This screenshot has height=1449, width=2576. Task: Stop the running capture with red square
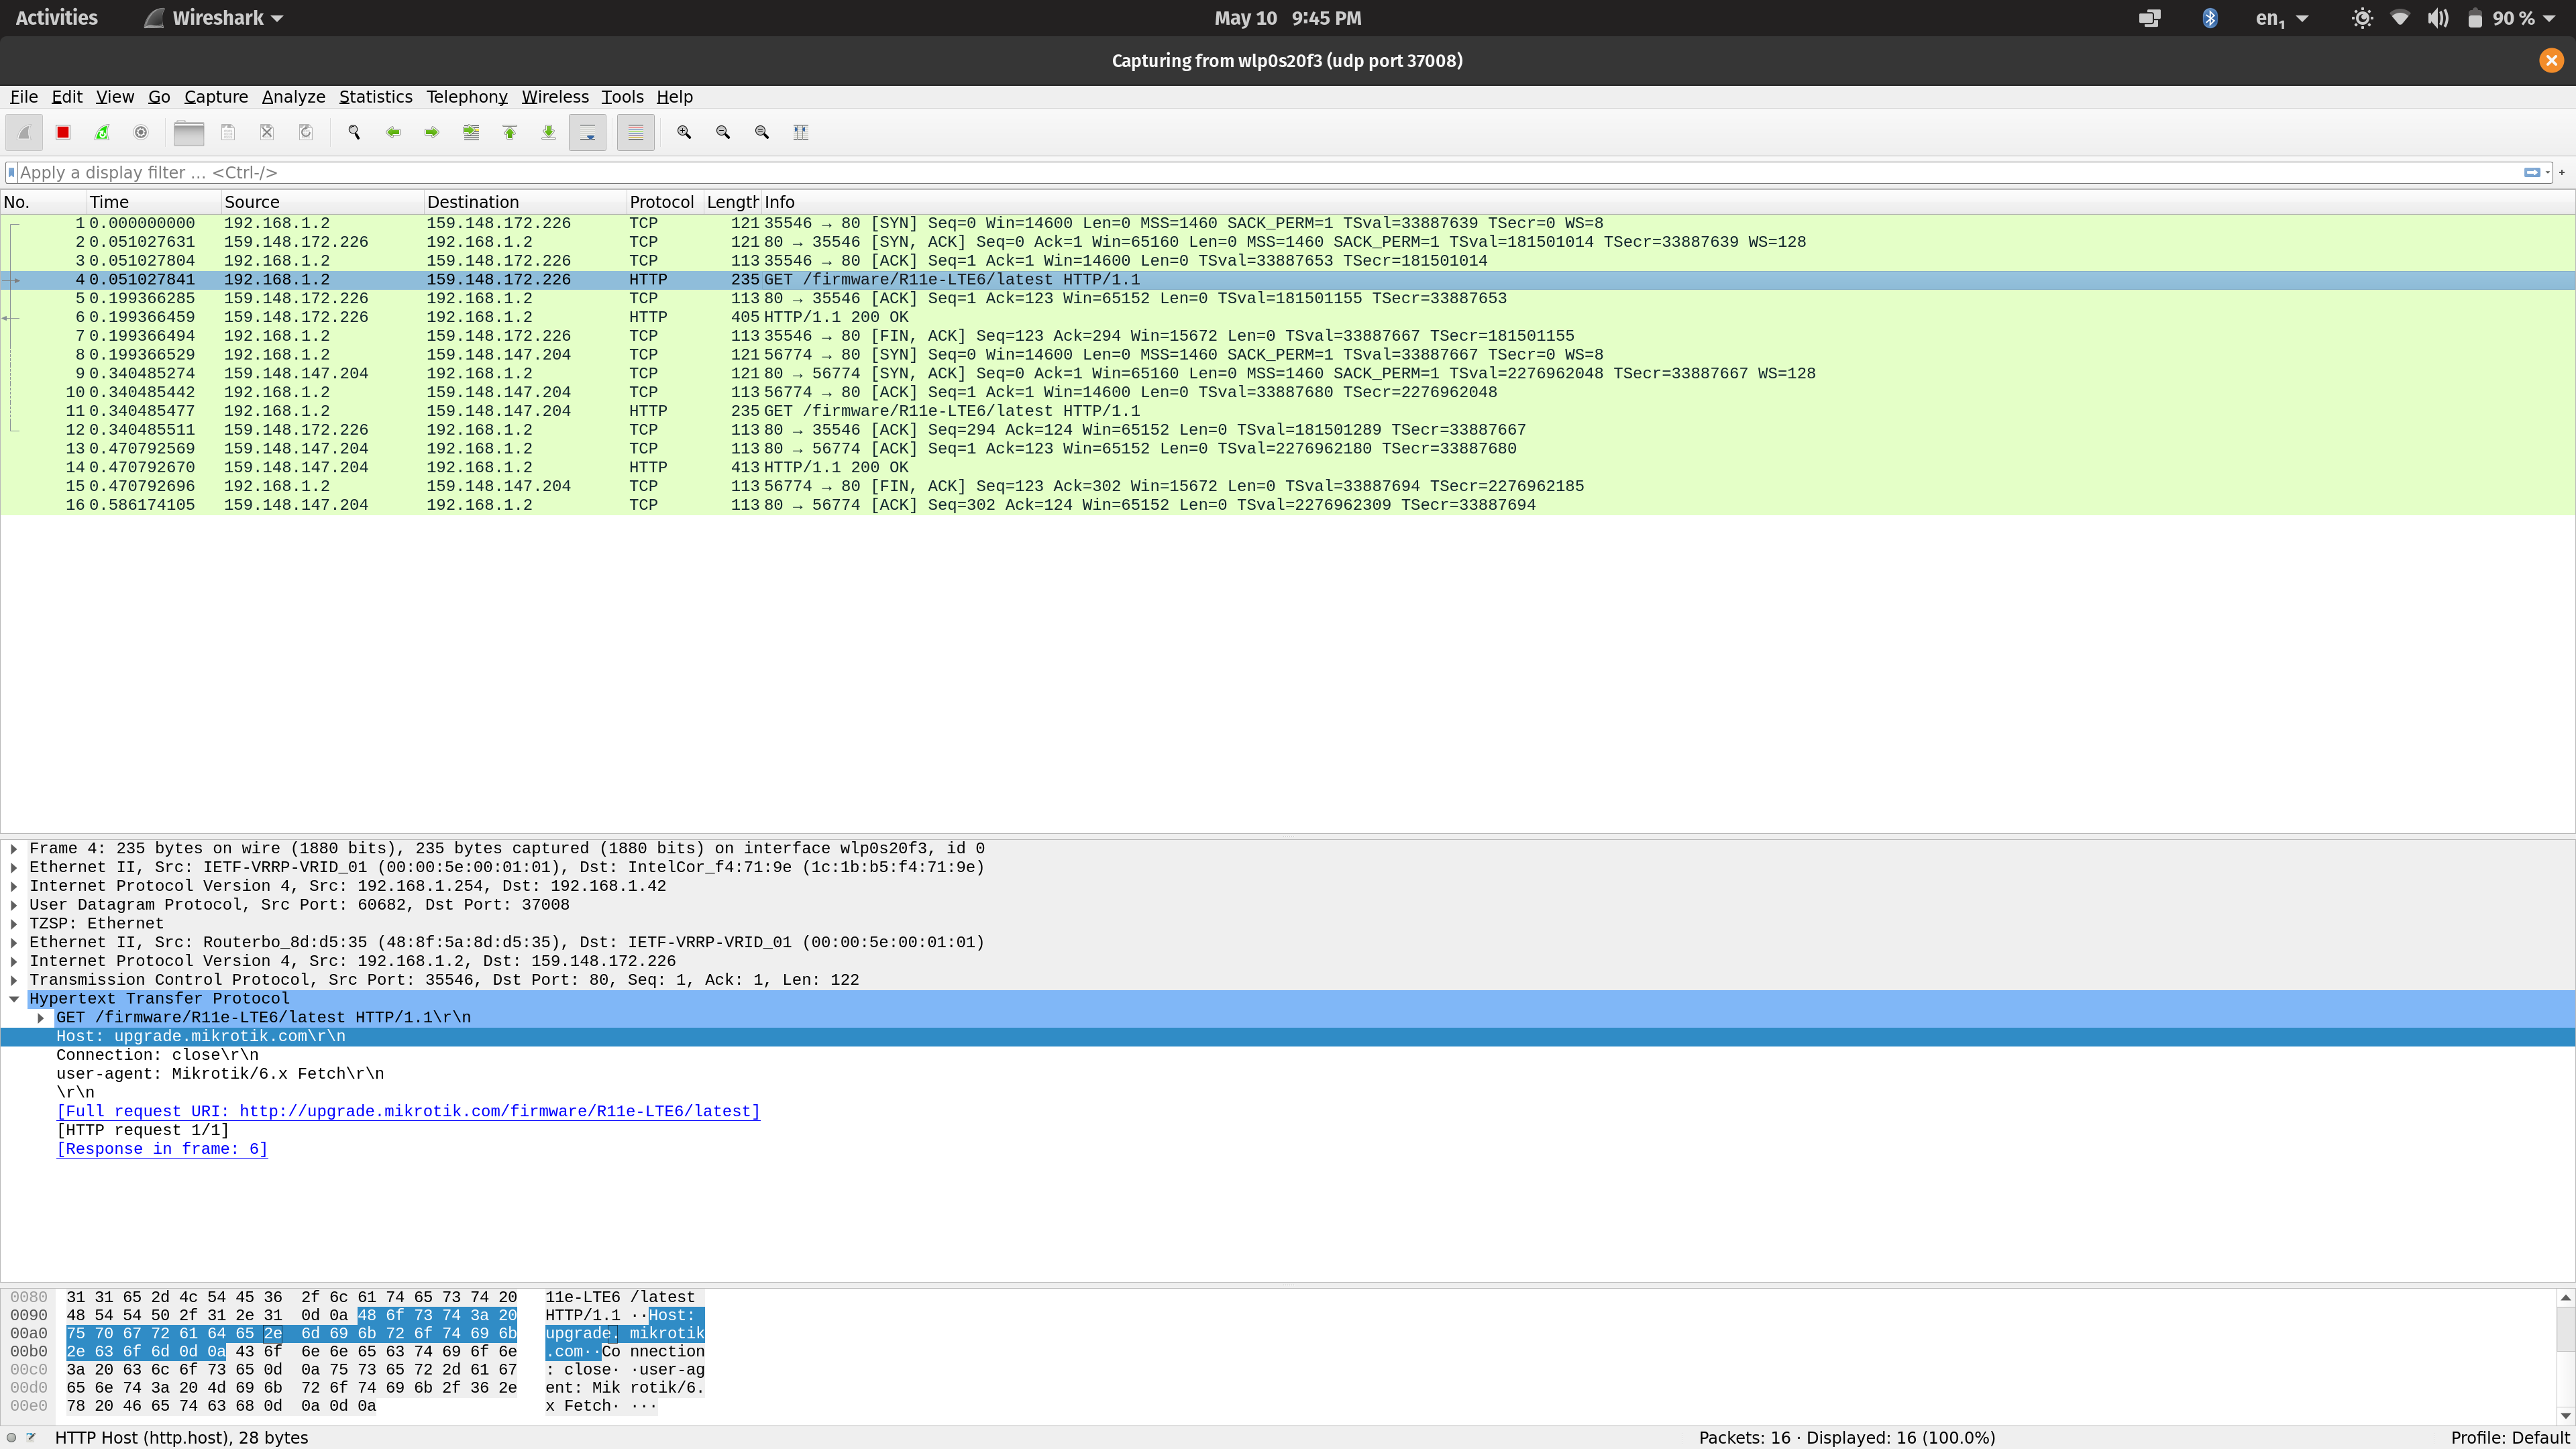coord(63,132)
